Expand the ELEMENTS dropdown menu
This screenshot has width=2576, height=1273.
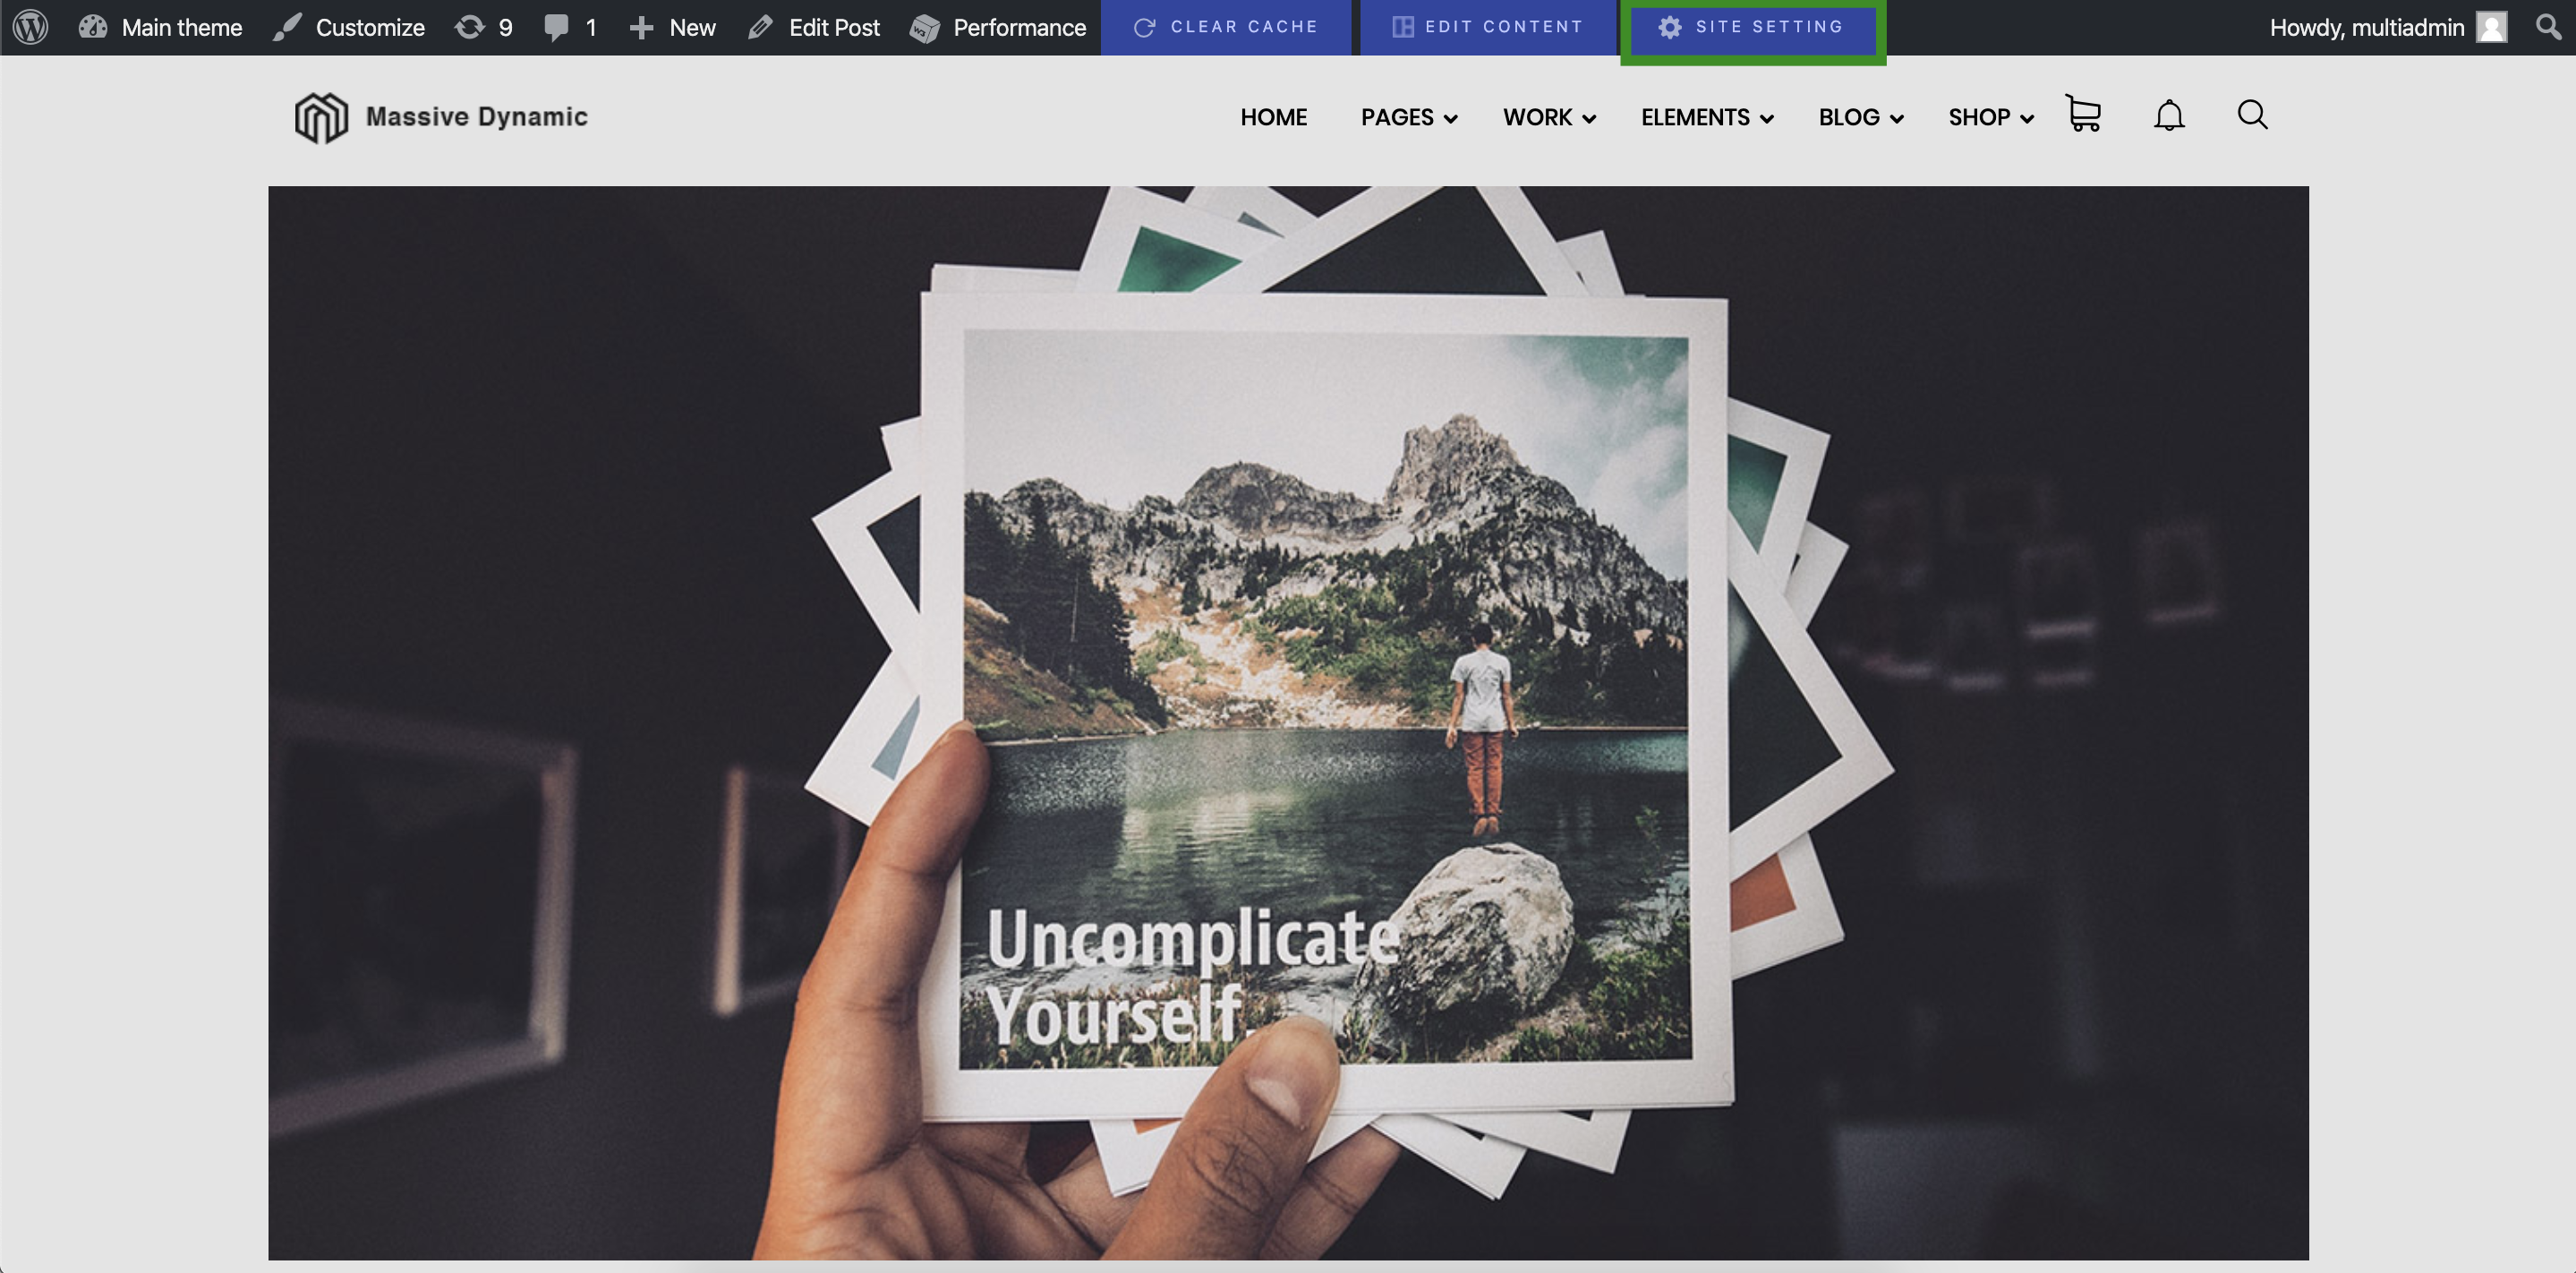tap(1706, 117)
